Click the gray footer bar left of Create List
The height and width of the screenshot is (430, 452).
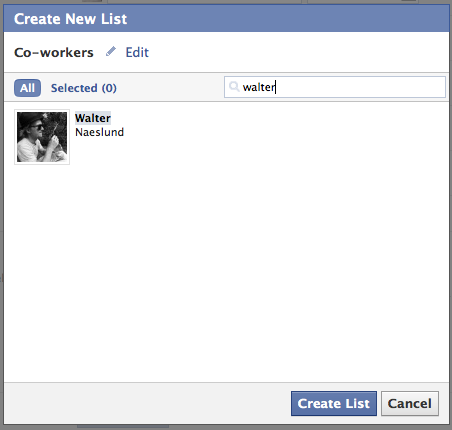coord(147,403)
